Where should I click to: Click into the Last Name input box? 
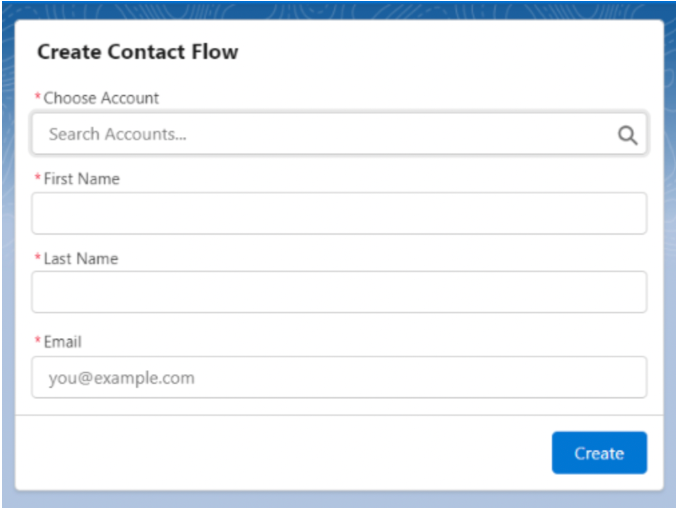coord(339,292)
